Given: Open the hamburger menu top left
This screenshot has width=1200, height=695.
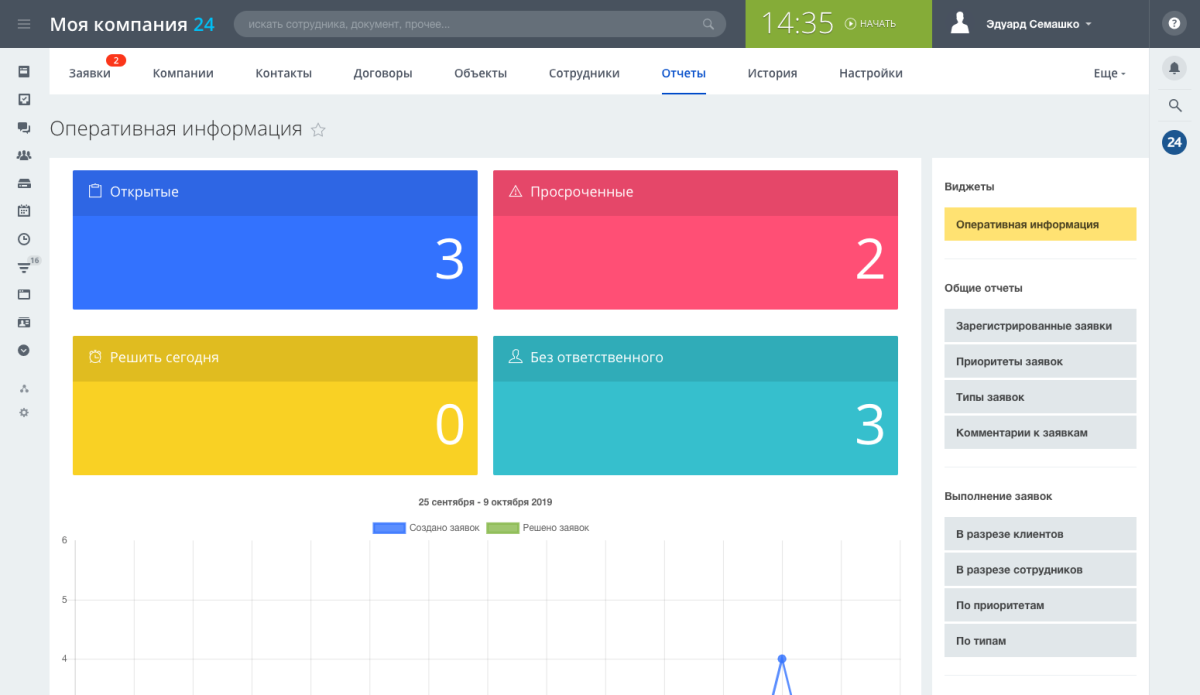Looking at the screenshot, I should click(23, 24).
